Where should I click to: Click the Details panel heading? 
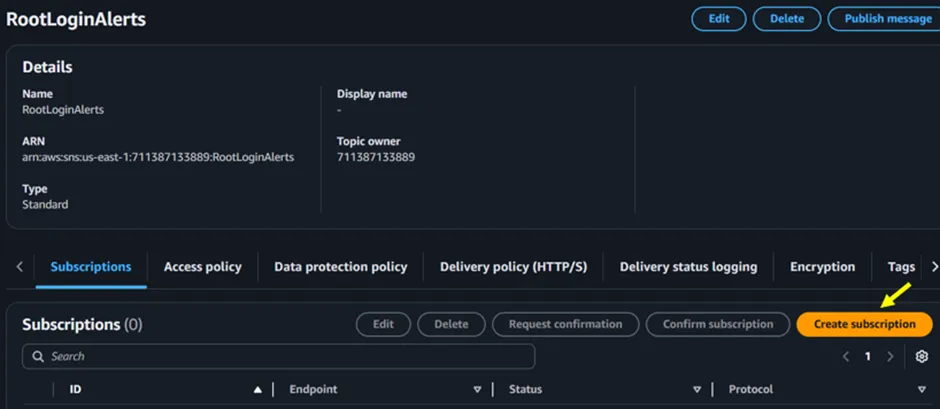[x=47, y=67]
